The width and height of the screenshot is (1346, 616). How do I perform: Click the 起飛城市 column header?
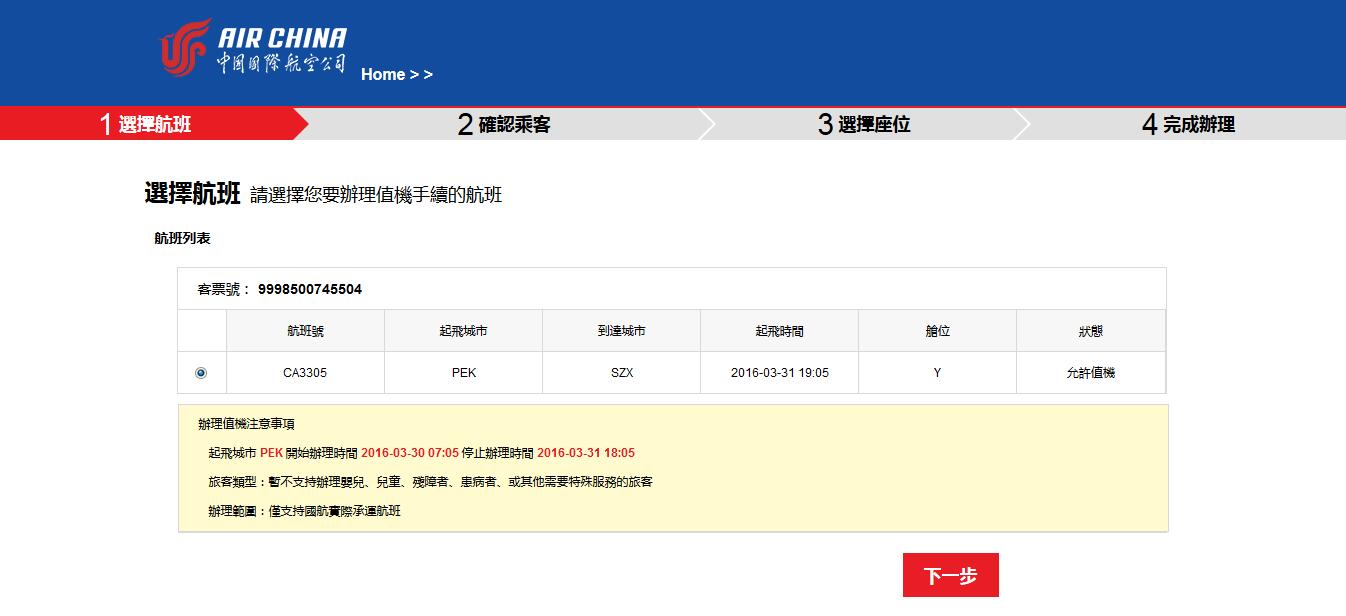click(x=463, y=331)
